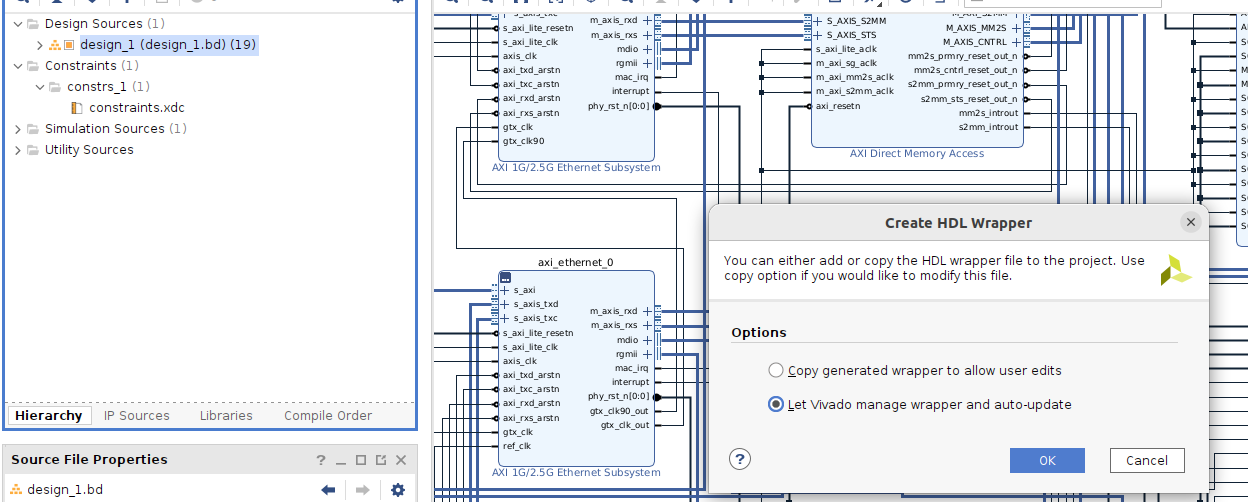
Task: Select design_1.bd in Source File Properties
Action: point(65,490)
